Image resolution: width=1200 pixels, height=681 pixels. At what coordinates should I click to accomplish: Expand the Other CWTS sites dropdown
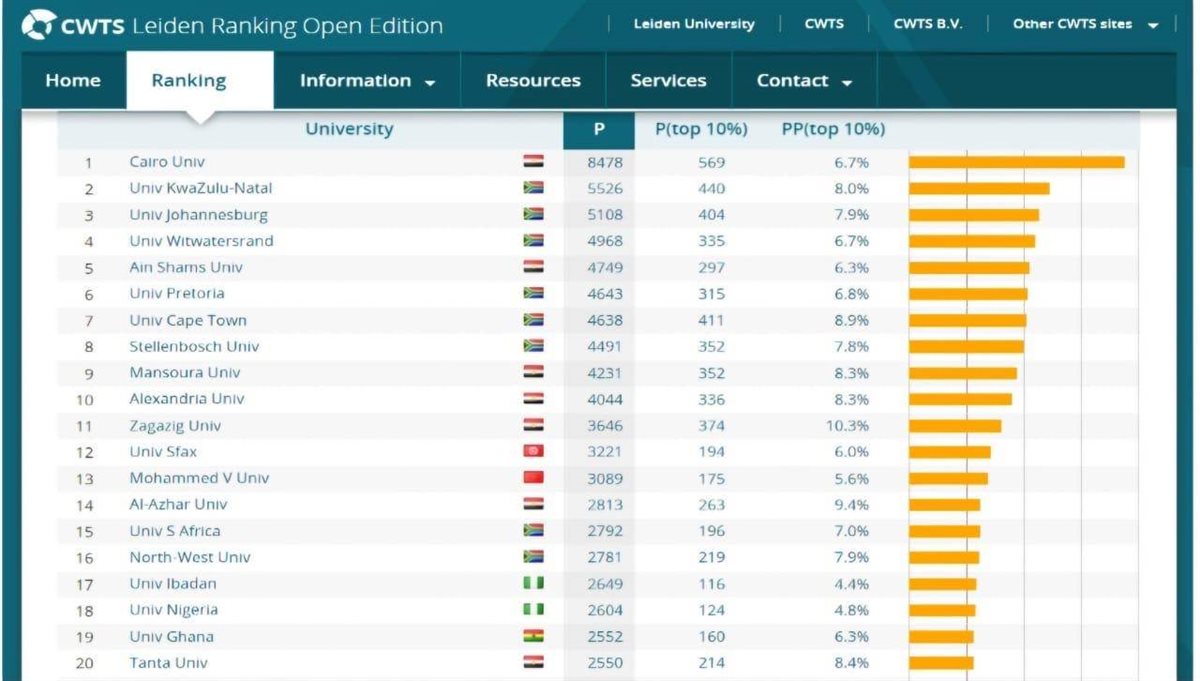pyautogui.click(x=1085, y=24)
